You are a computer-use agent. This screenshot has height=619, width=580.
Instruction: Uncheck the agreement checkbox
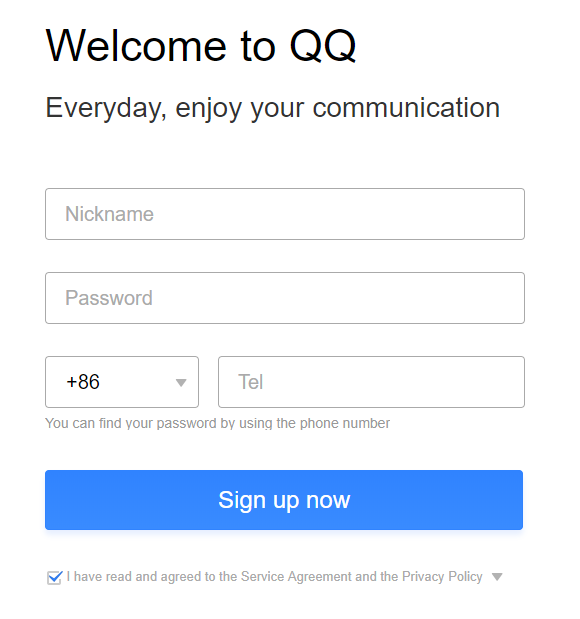click(54, 578)
